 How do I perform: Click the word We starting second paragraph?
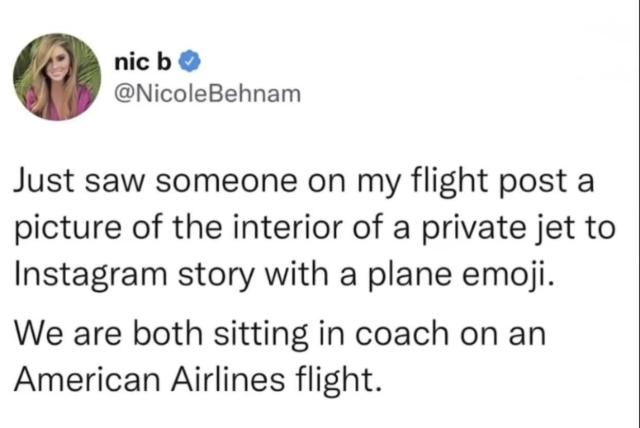point(38,333)
